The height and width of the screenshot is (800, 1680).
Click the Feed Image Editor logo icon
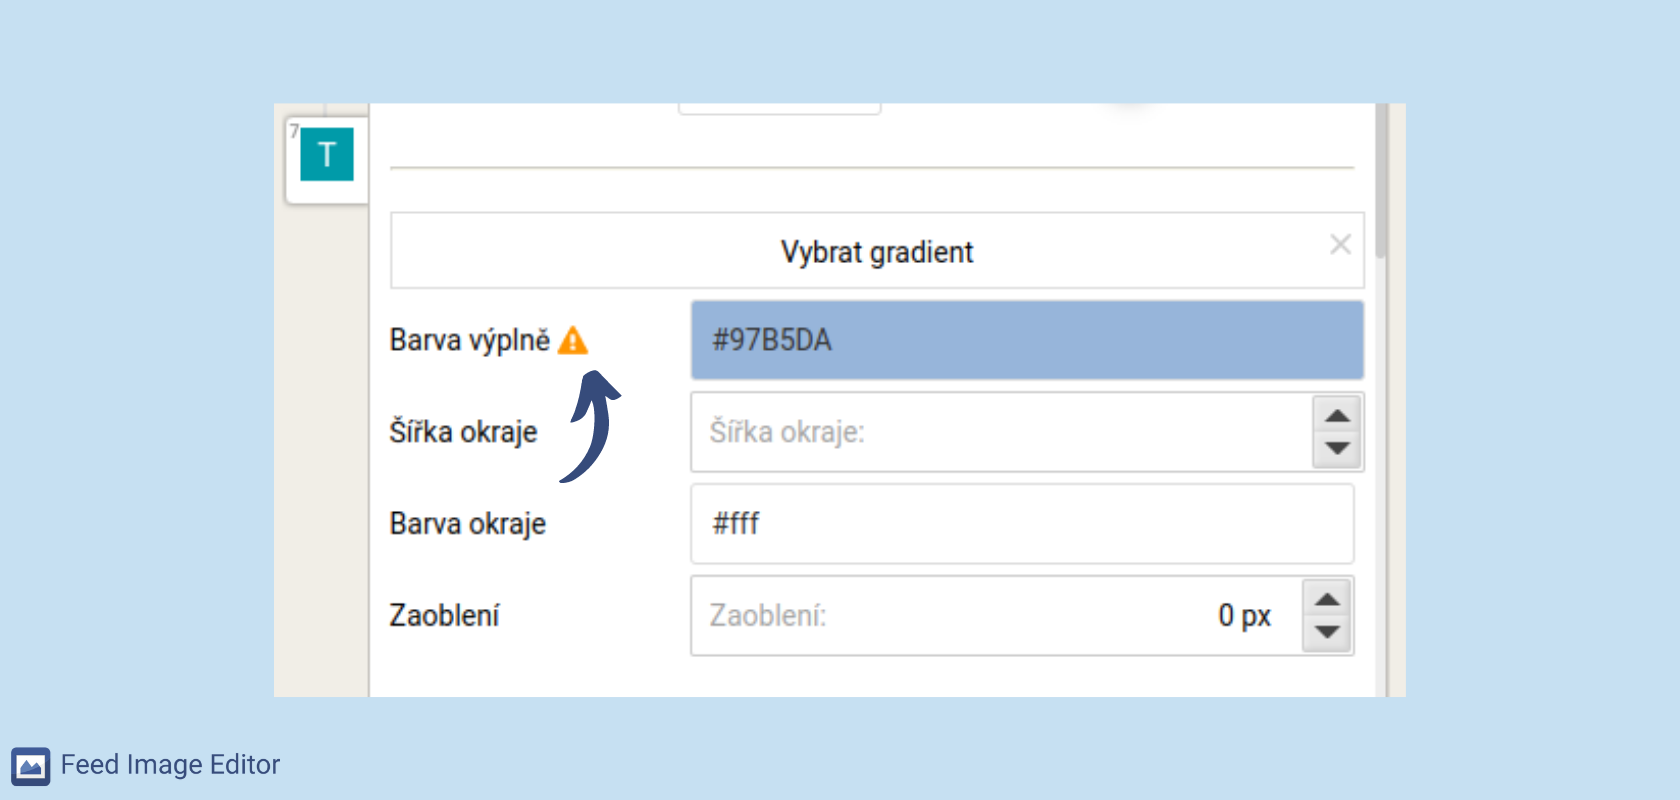pyautogui.click(x=31, y=766)
